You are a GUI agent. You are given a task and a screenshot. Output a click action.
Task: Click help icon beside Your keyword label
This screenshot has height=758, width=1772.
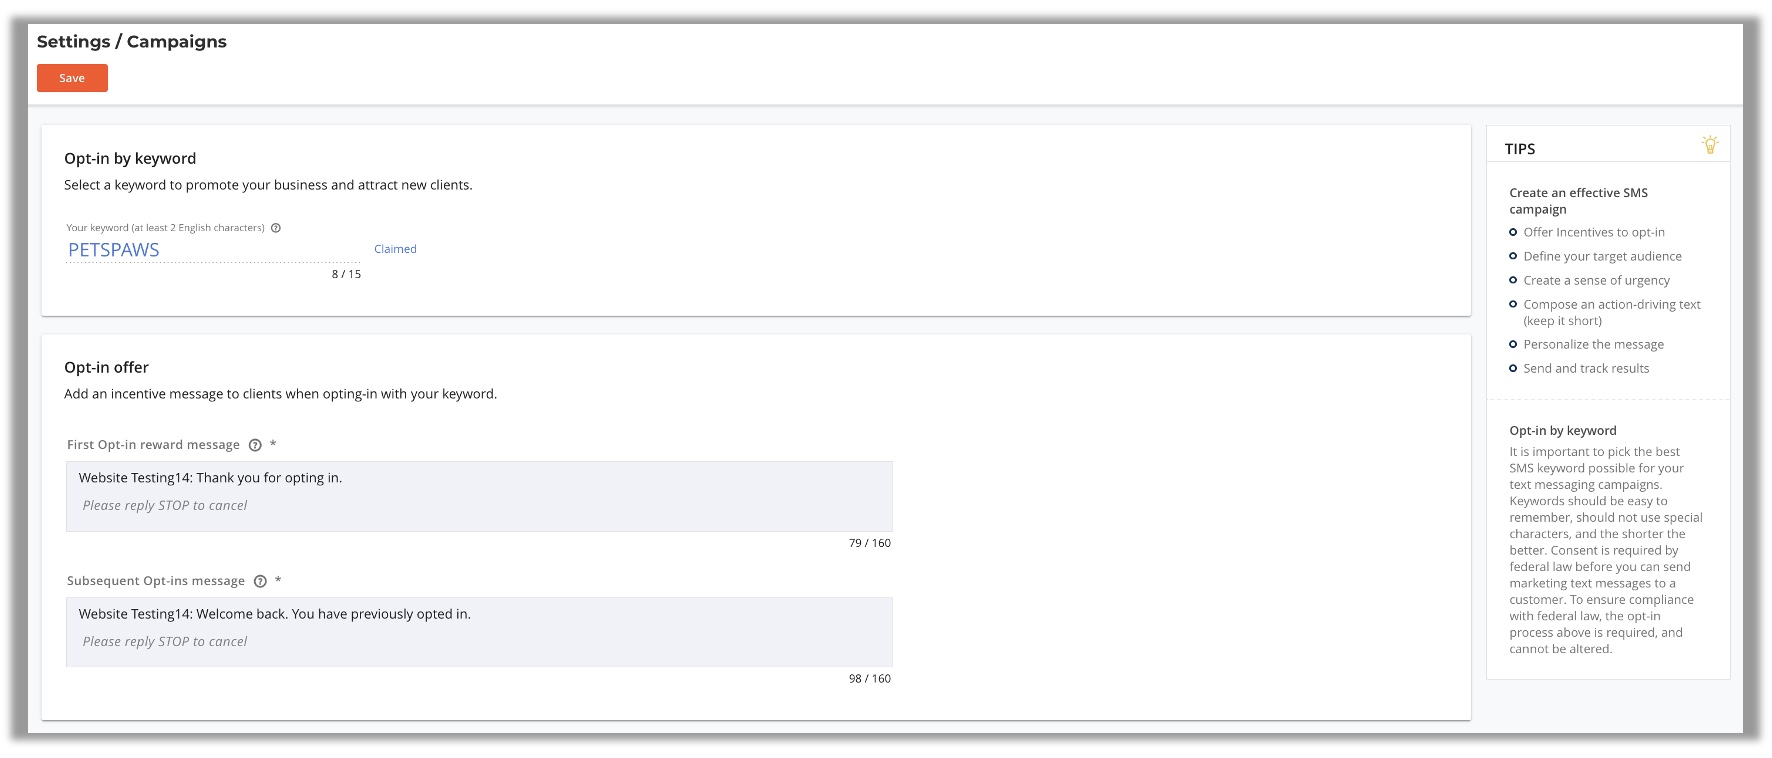pyautogui.click(x=276, y=228)
